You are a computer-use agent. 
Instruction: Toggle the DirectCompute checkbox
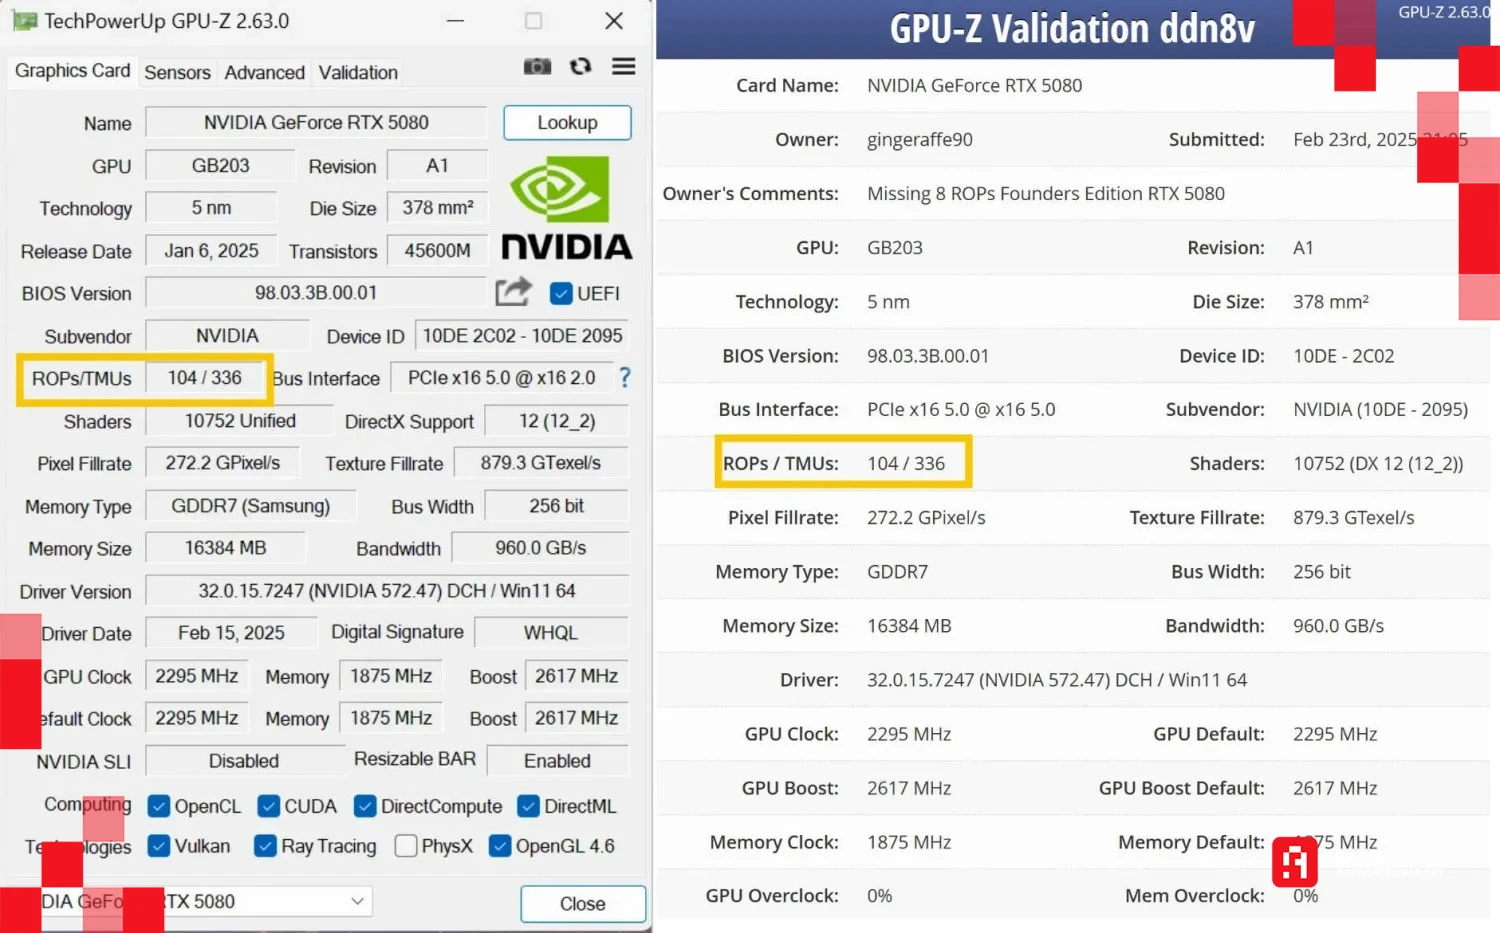(x=365, y=806)
